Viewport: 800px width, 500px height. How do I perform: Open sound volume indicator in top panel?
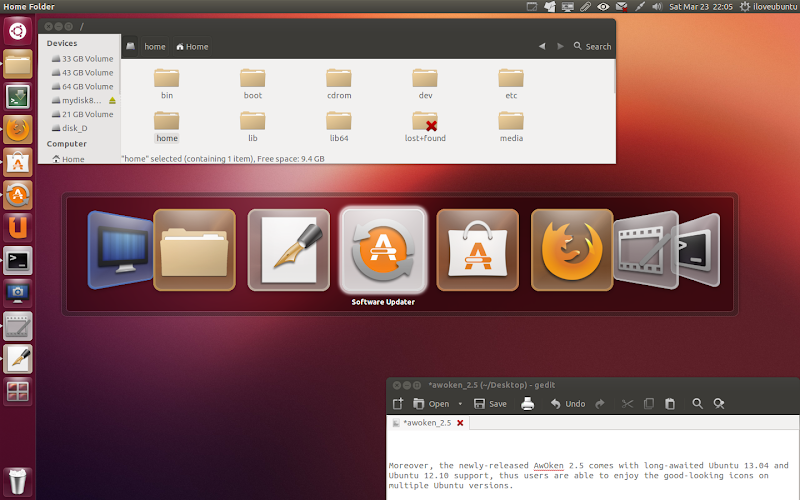pos(657,7)
